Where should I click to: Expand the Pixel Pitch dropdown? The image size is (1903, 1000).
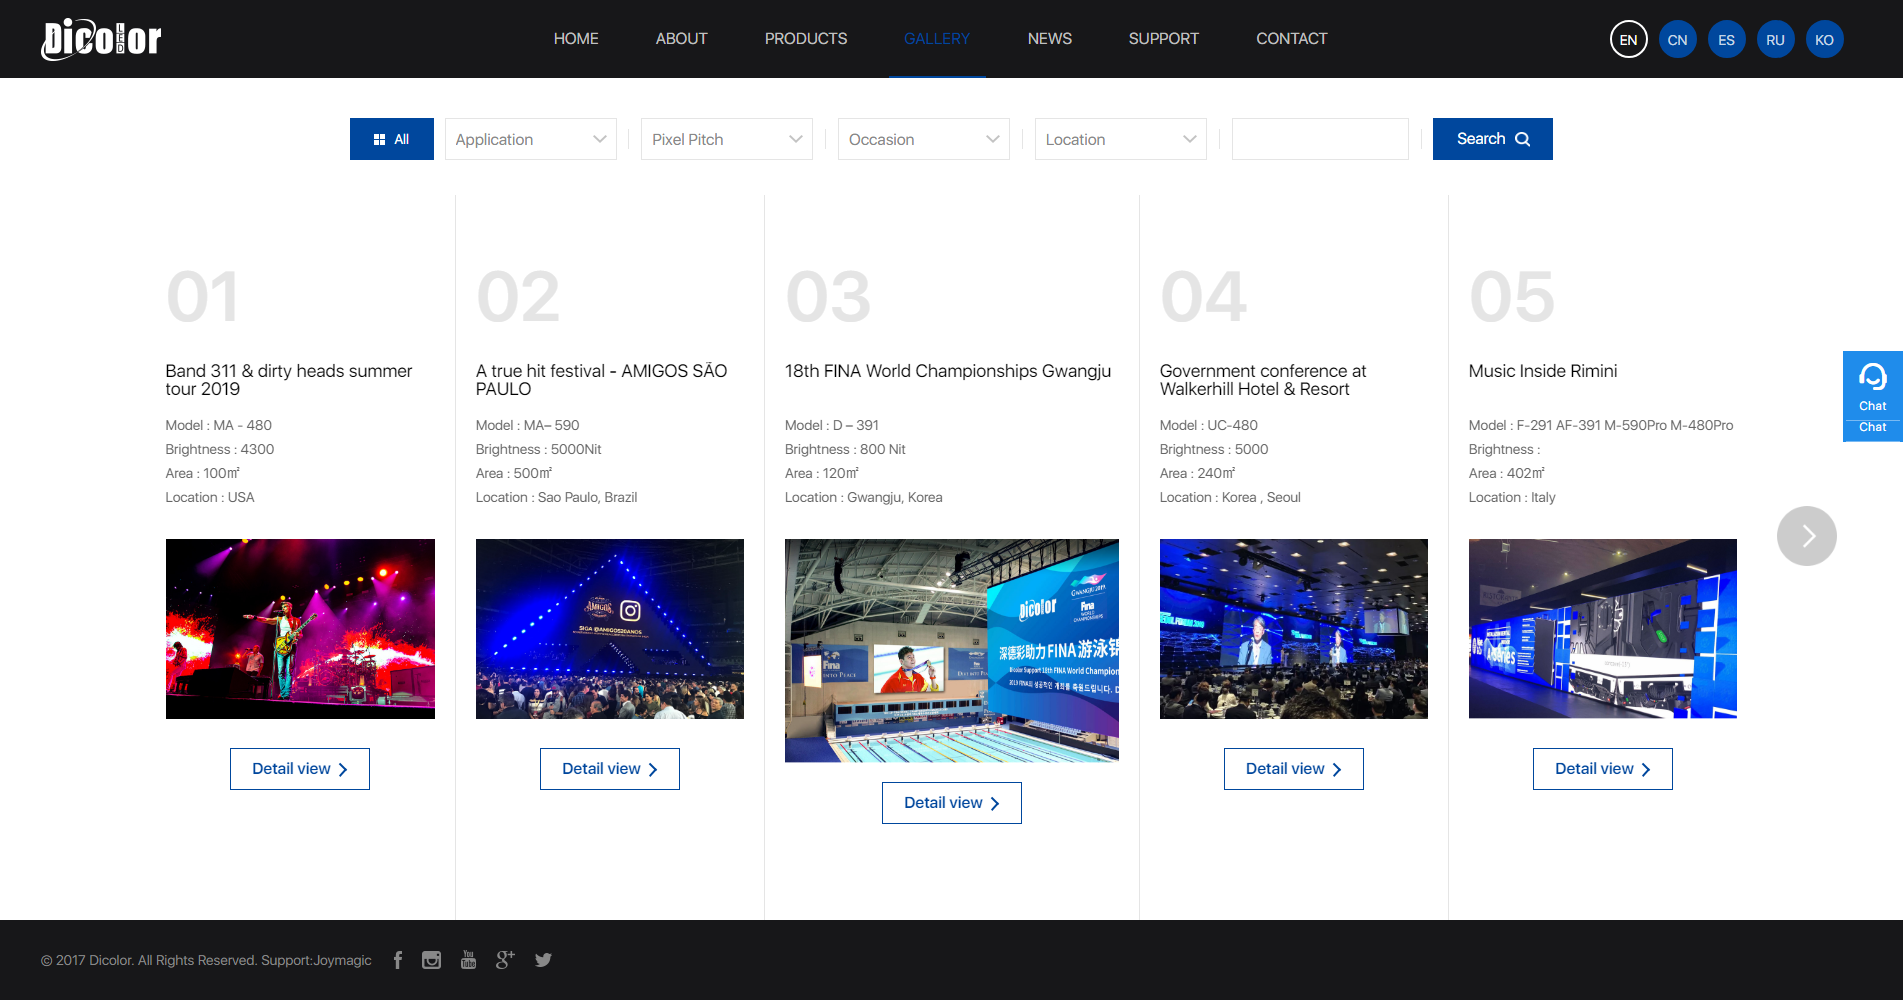point(727,139)
